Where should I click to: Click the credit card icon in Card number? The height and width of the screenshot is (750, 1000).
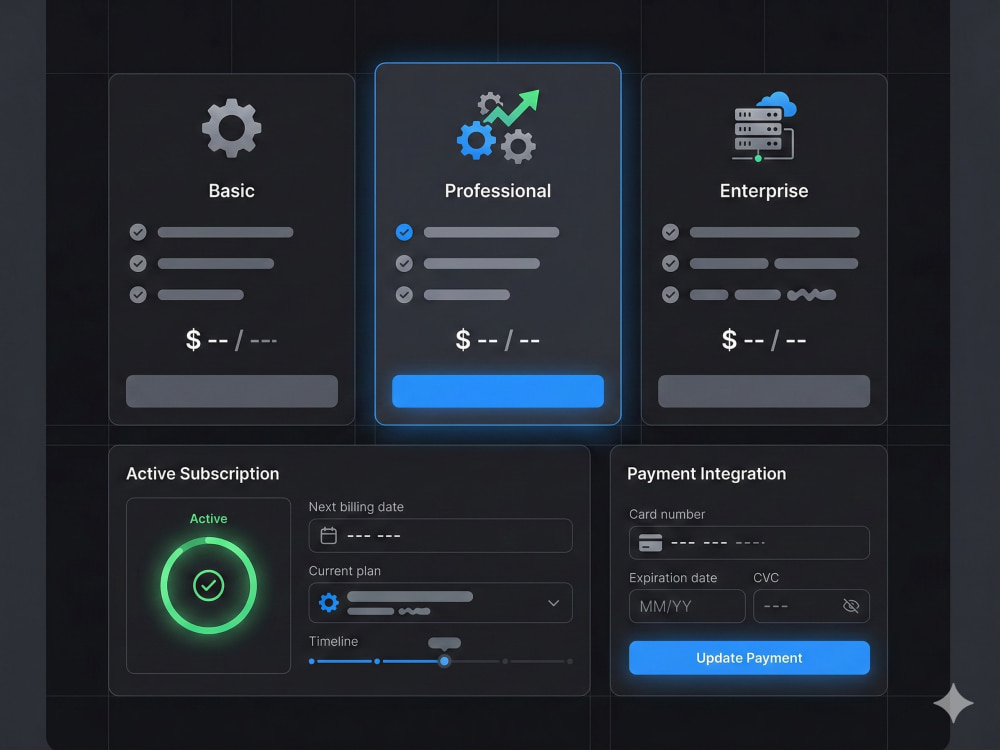tap(650, 543)
